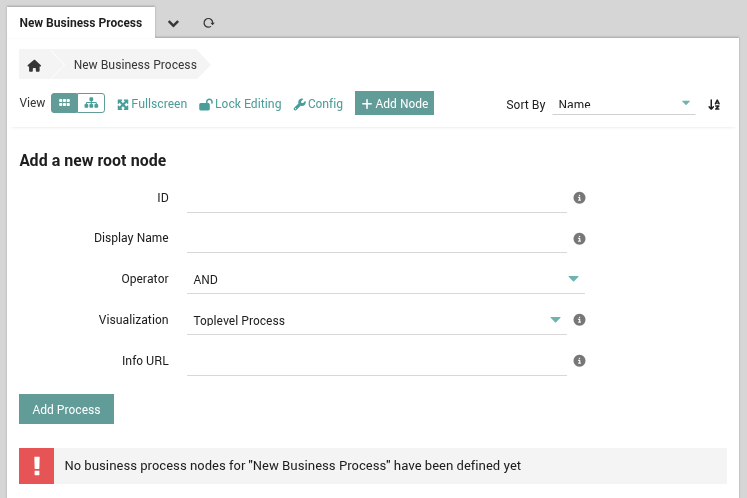The width and height of the screenshot is (747, 498).
Task: Enter Fullscreen mode
Action: click(x=152, y=104)
